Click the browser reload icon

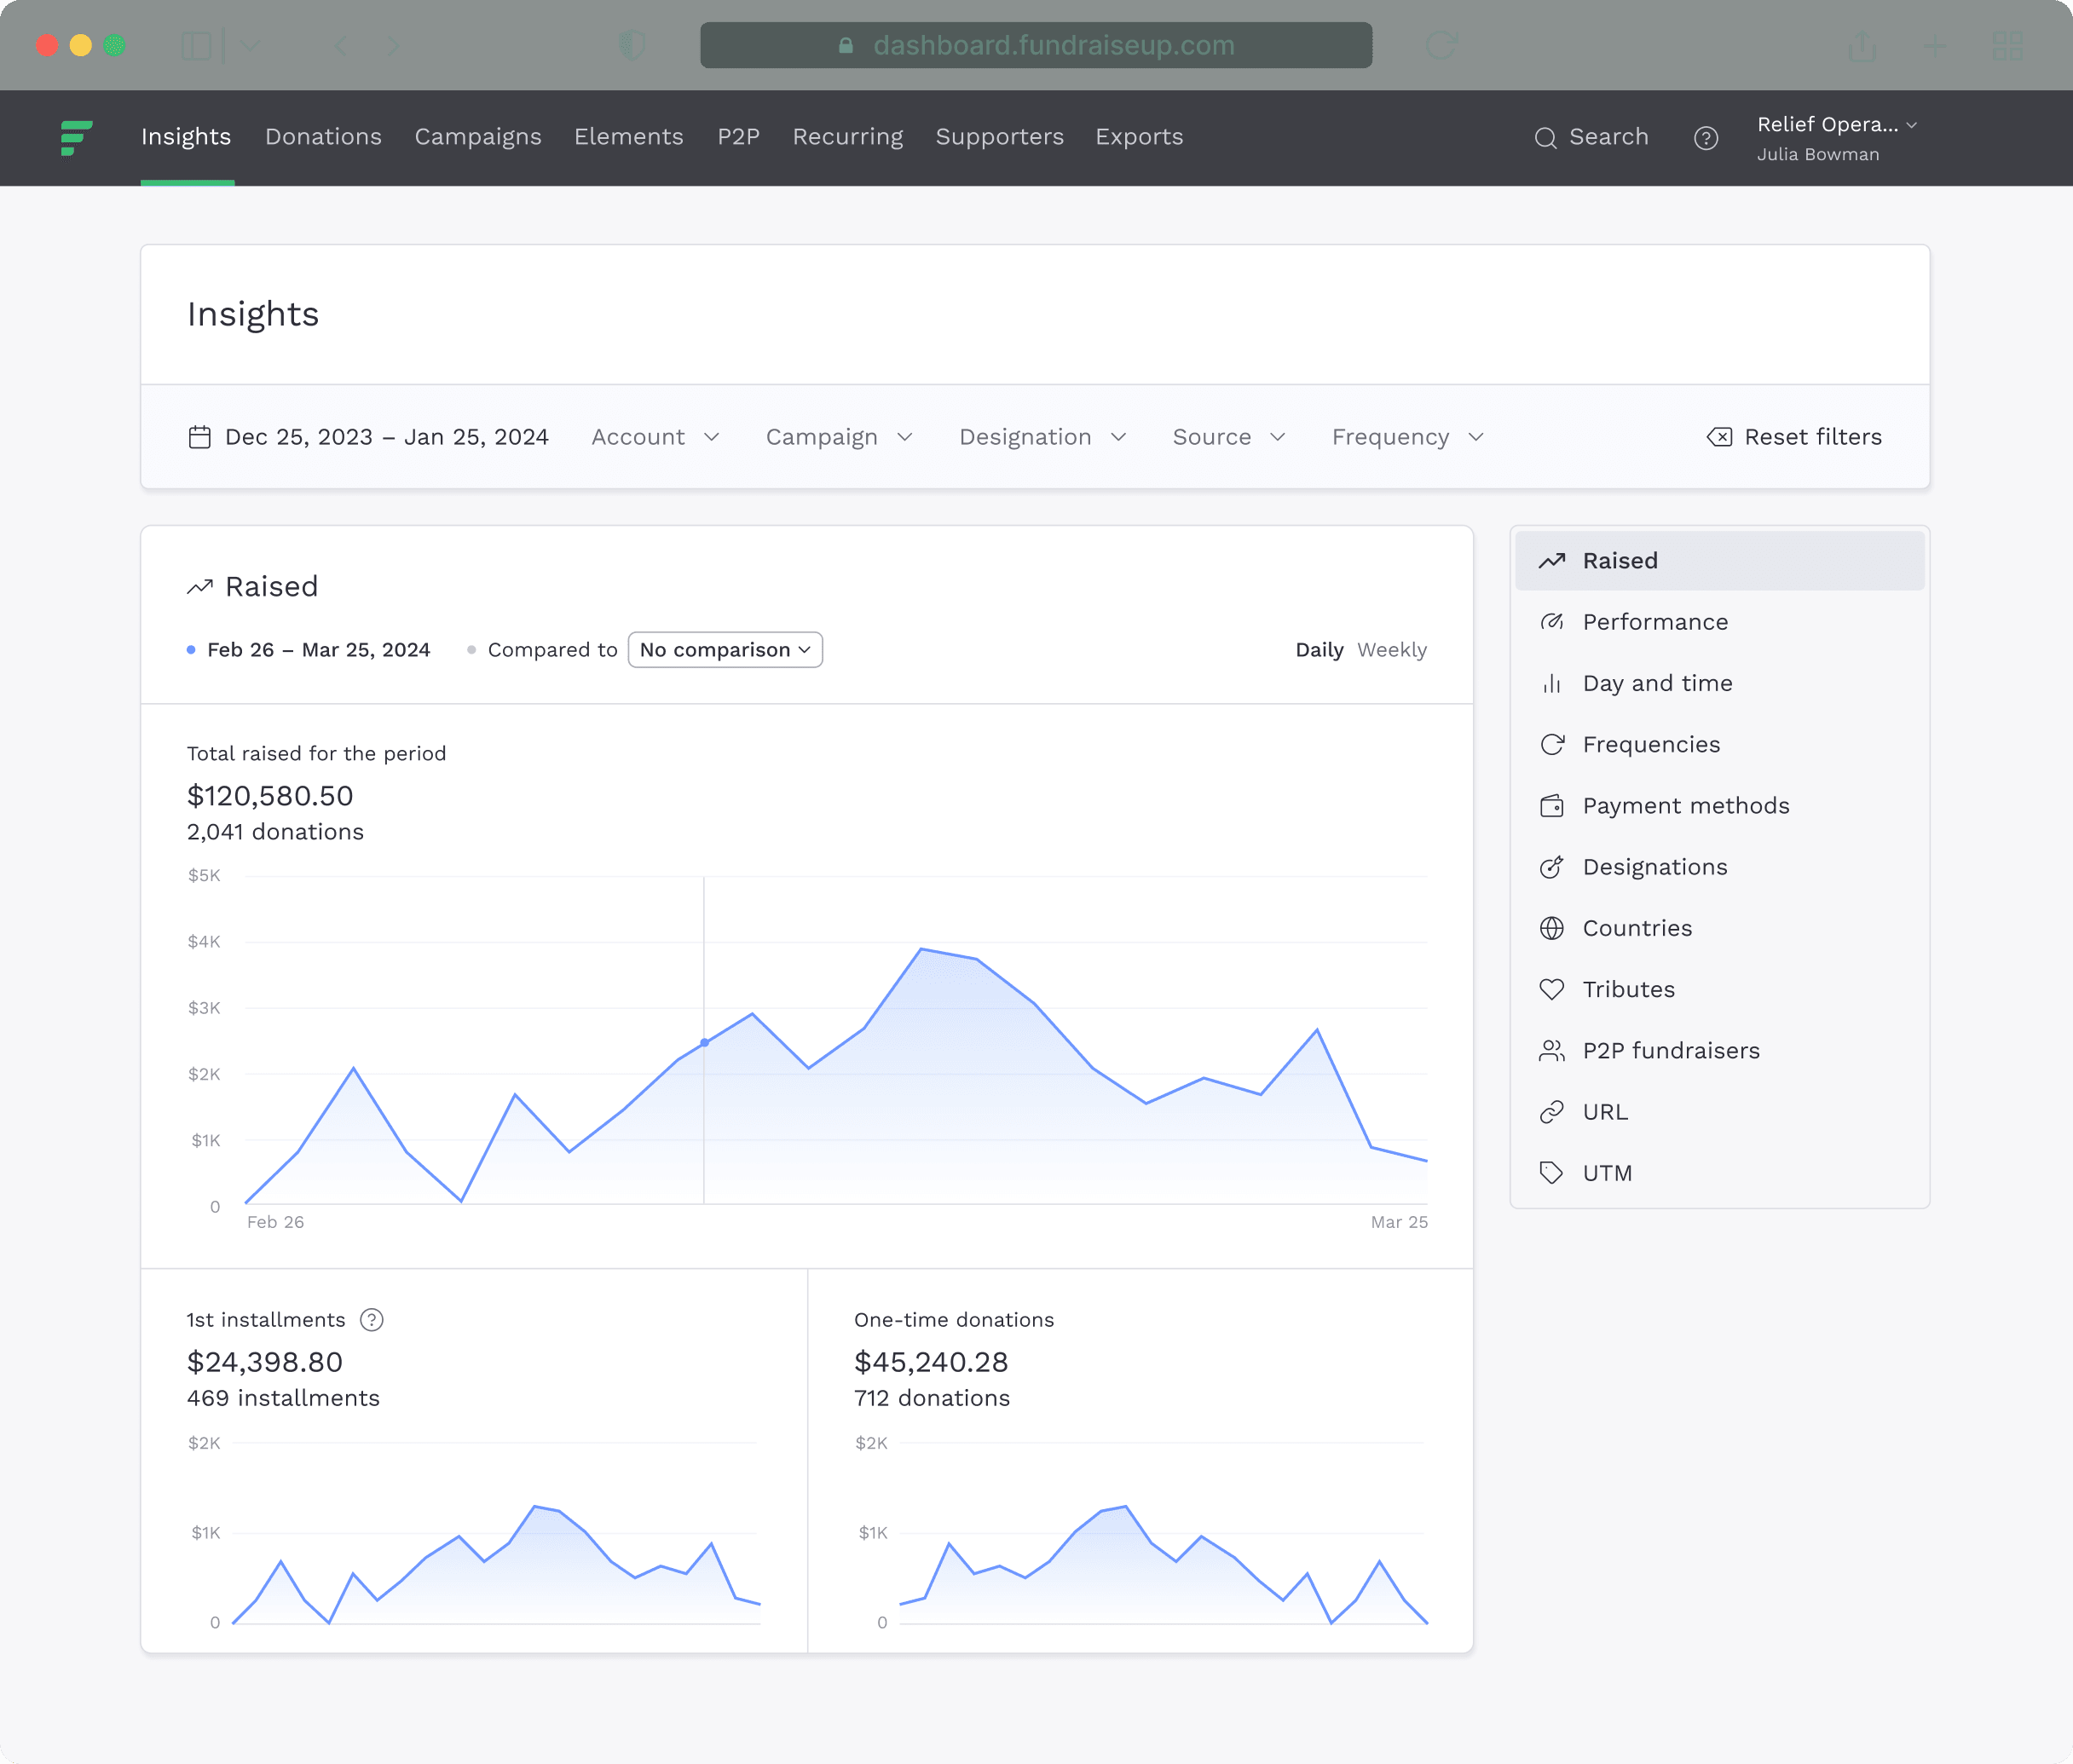coord(1441,45)
